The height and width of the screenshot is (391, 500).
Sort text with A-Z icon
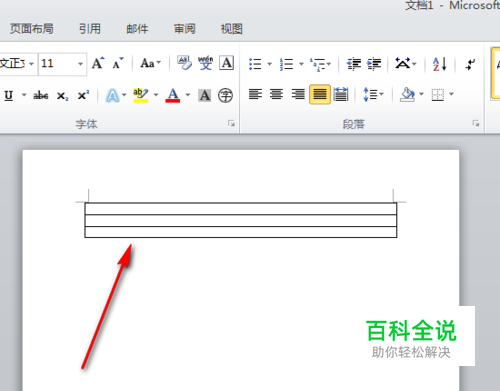click(x=439, y=64)
